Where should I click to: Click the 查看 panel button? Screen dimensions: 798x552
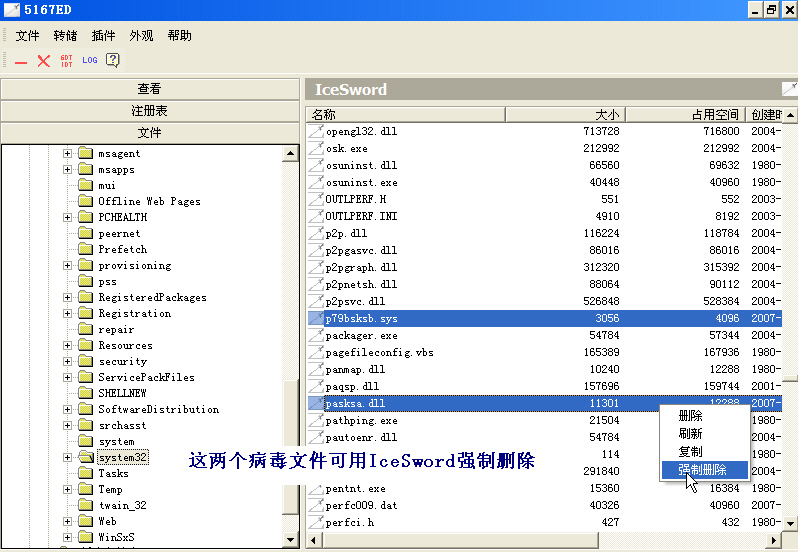coord(150,89)
